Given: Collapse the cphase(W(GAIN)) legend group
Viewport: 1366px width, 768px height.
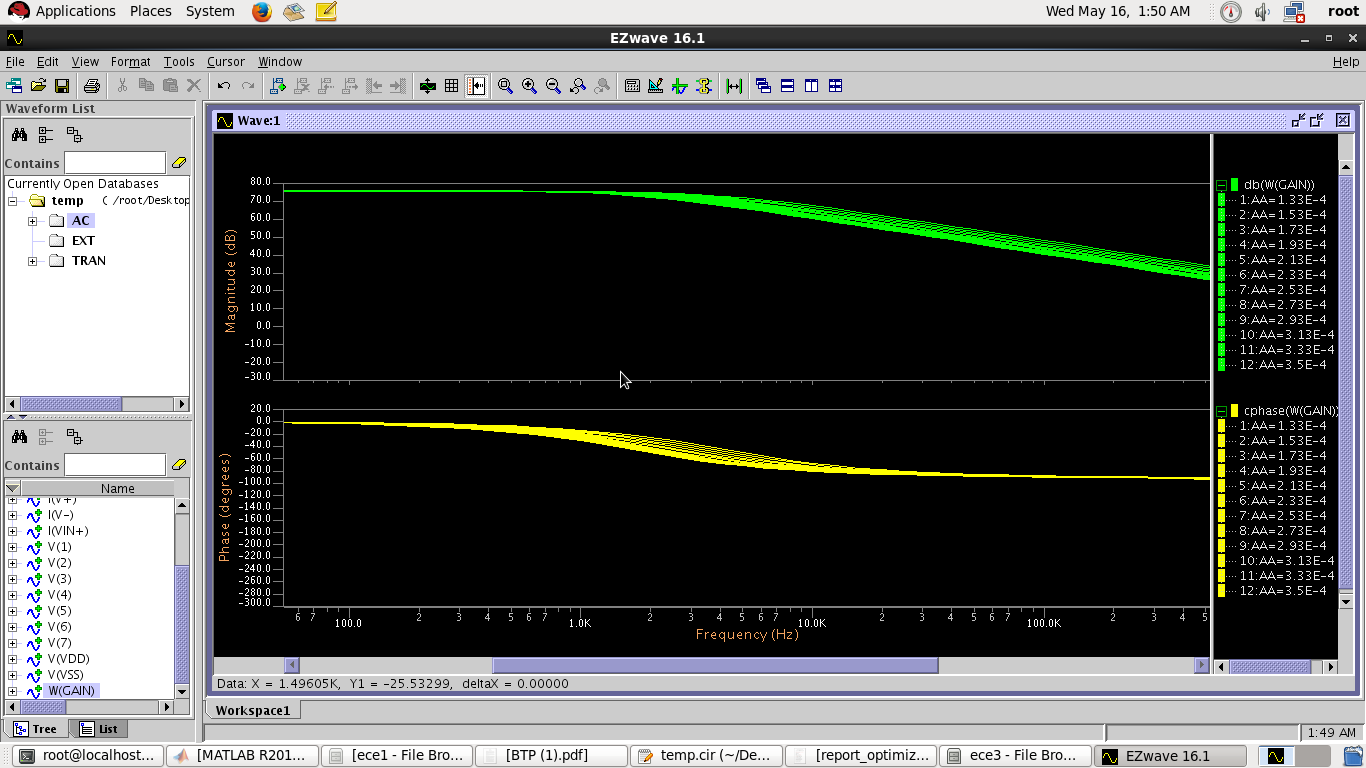Looking at the screenshot, I should point(1221,411).
